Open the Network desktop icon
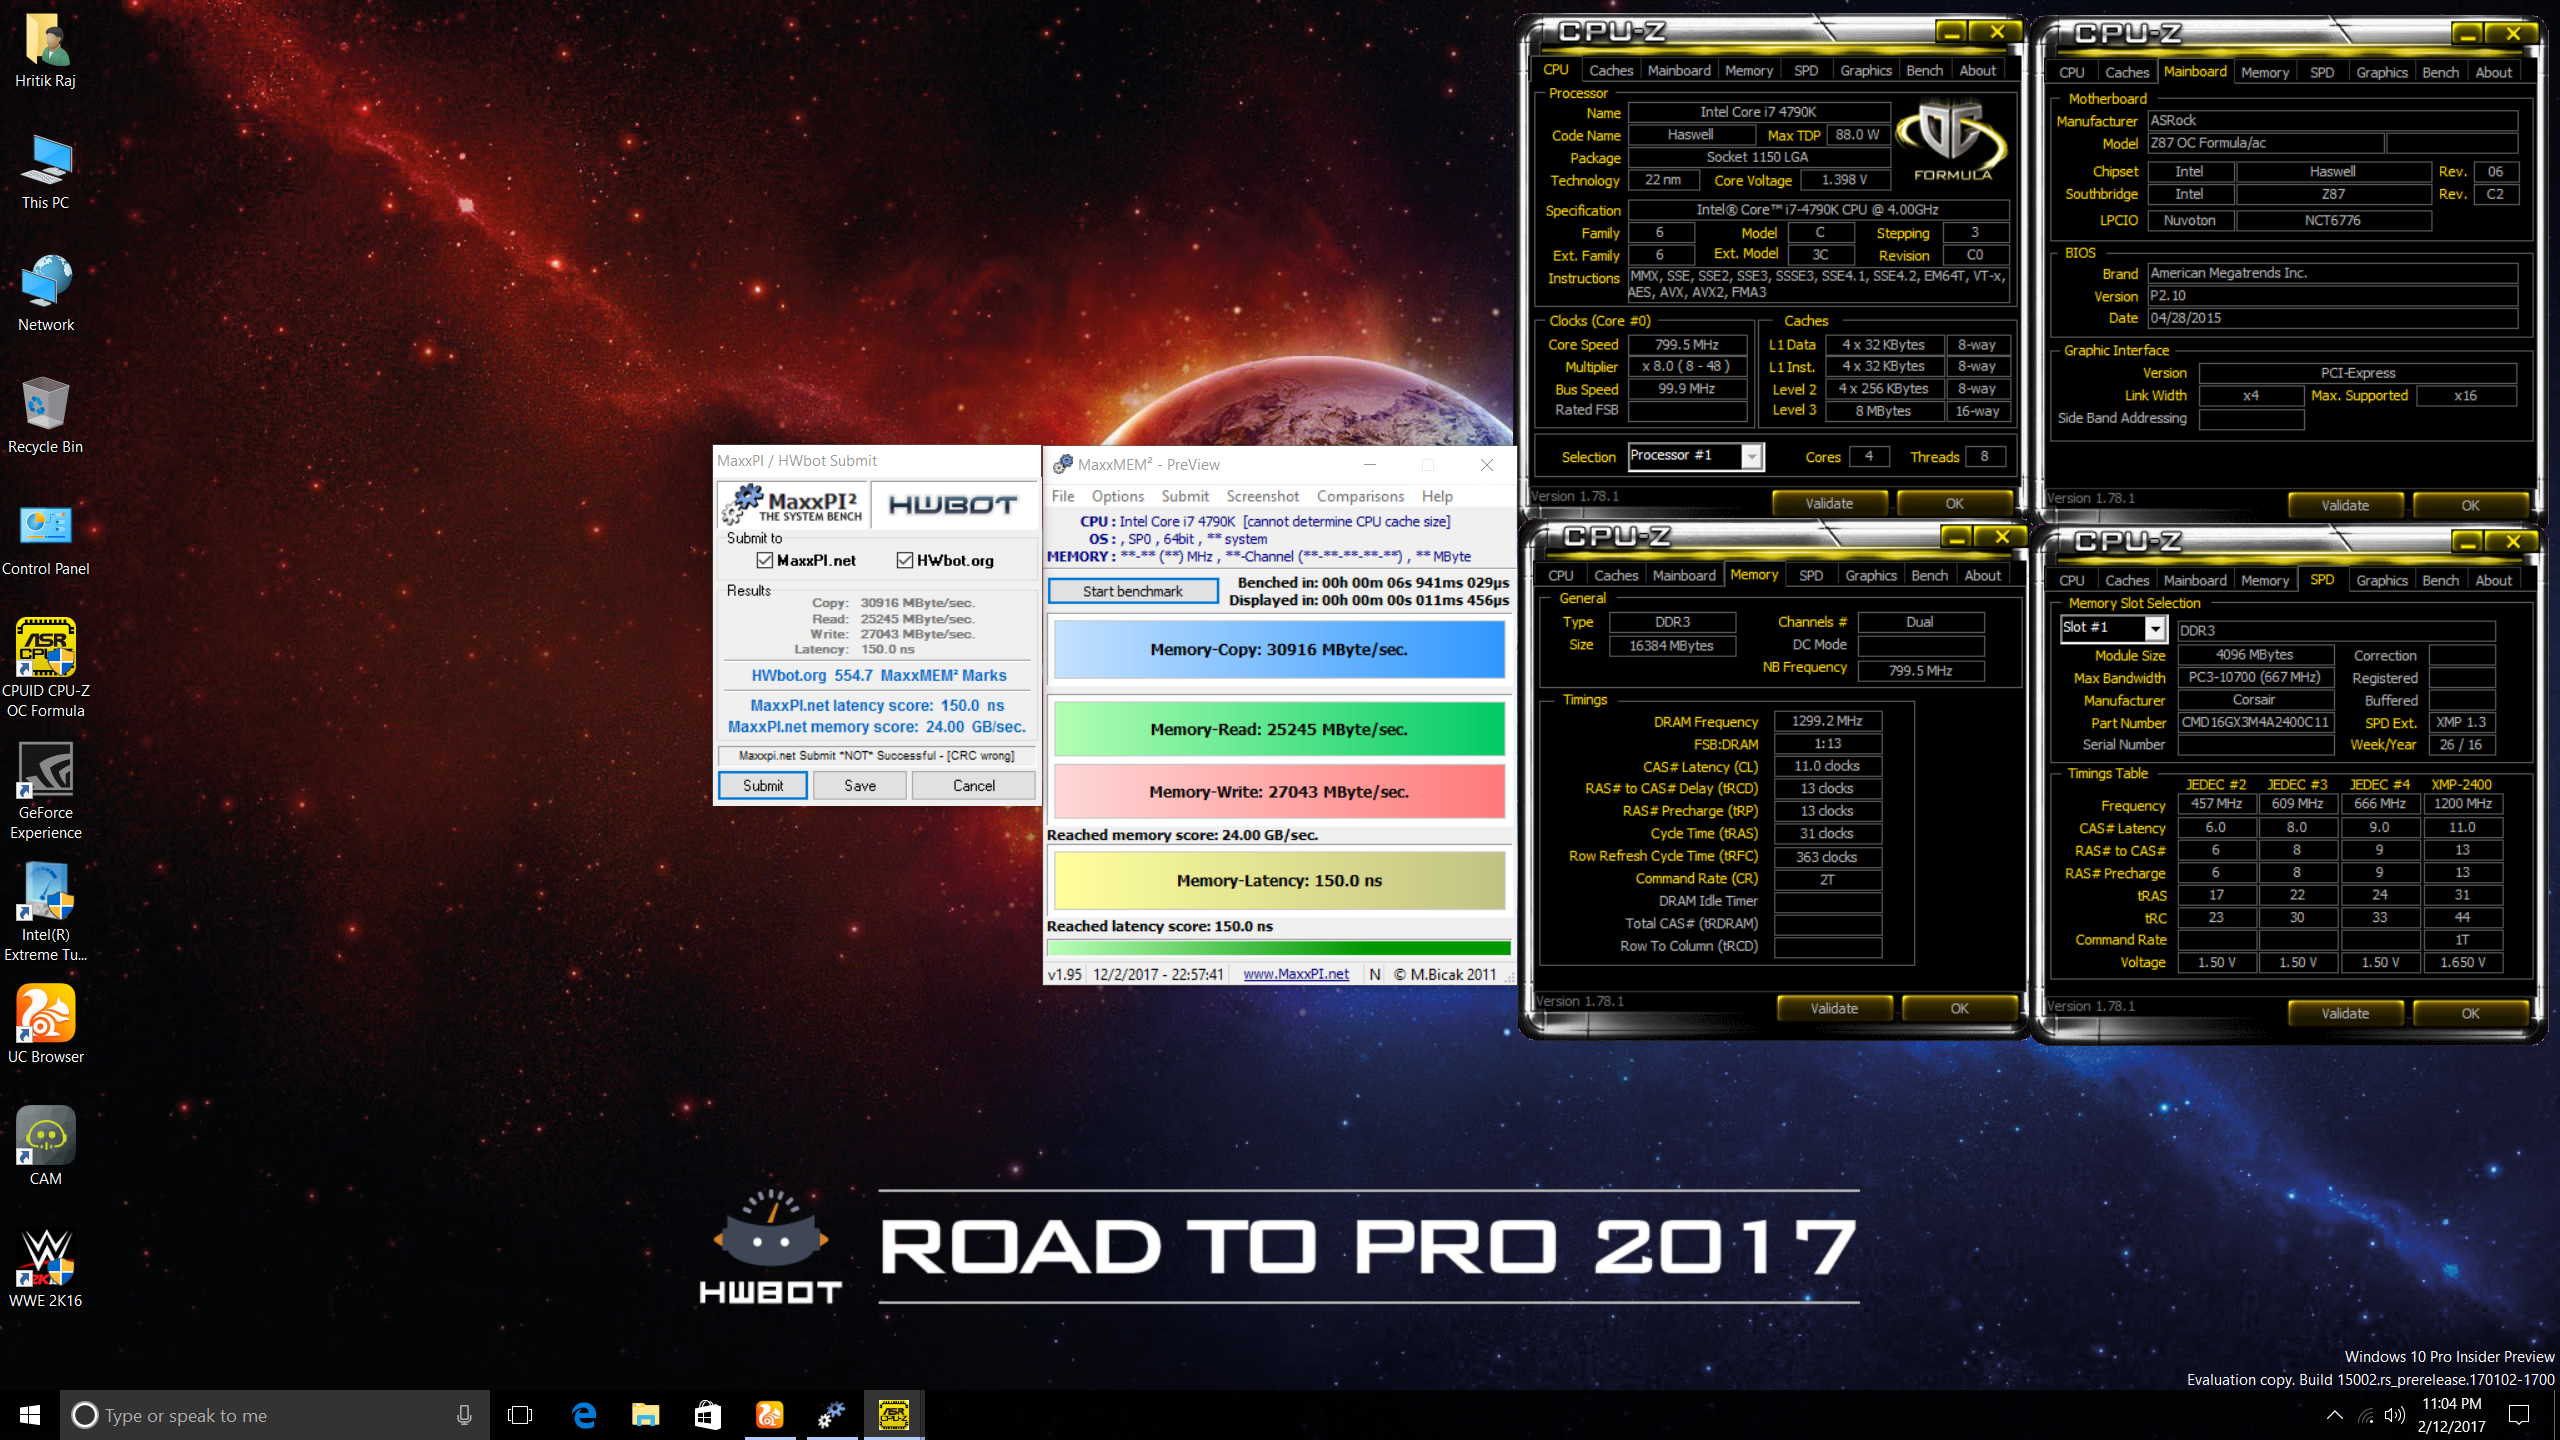This screenshot has height=1440, width=2560. [x=46, y=294]
